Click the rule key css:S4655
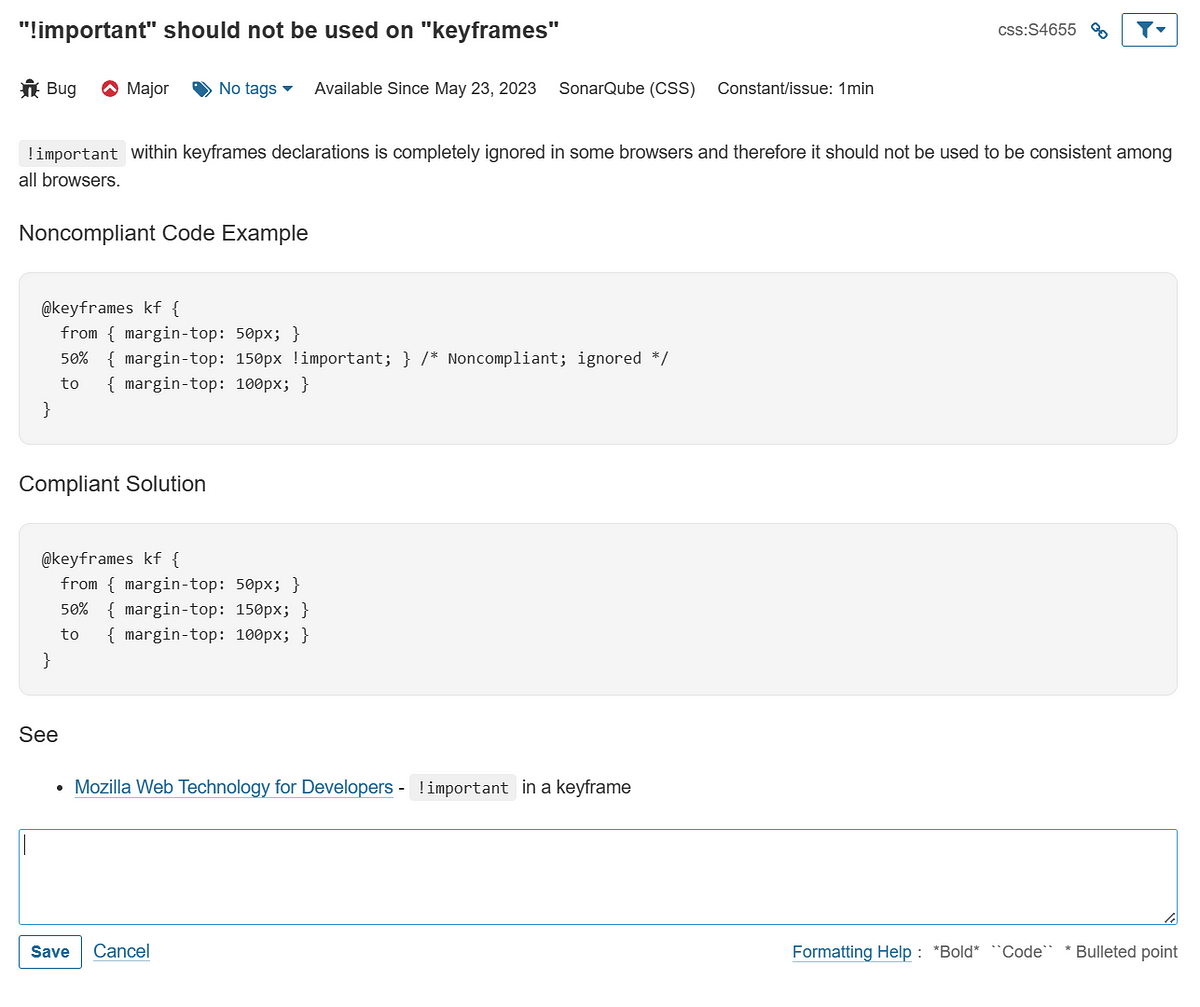This screenshot has width=1200, height=1007. (1037, 30)
